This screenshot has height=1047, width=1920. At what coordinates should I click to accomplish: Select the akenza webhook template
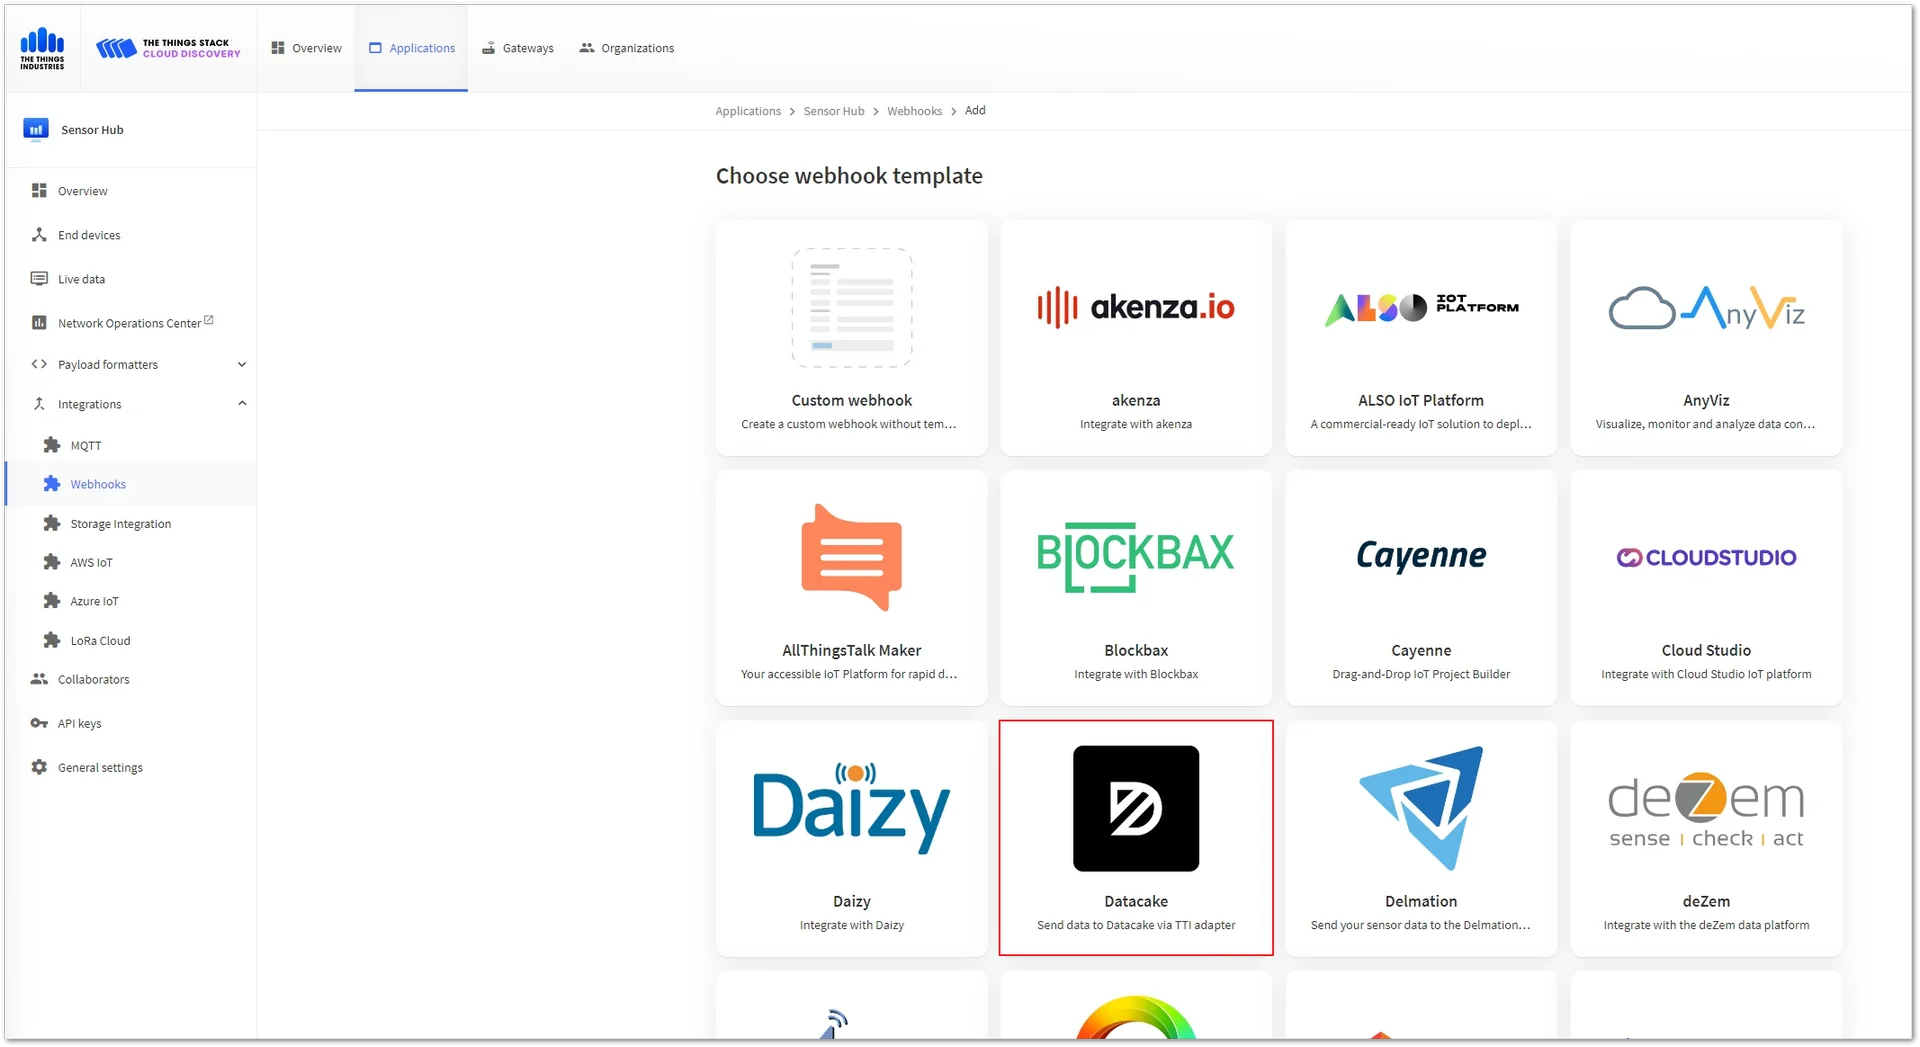click(x=1136, y=338)
